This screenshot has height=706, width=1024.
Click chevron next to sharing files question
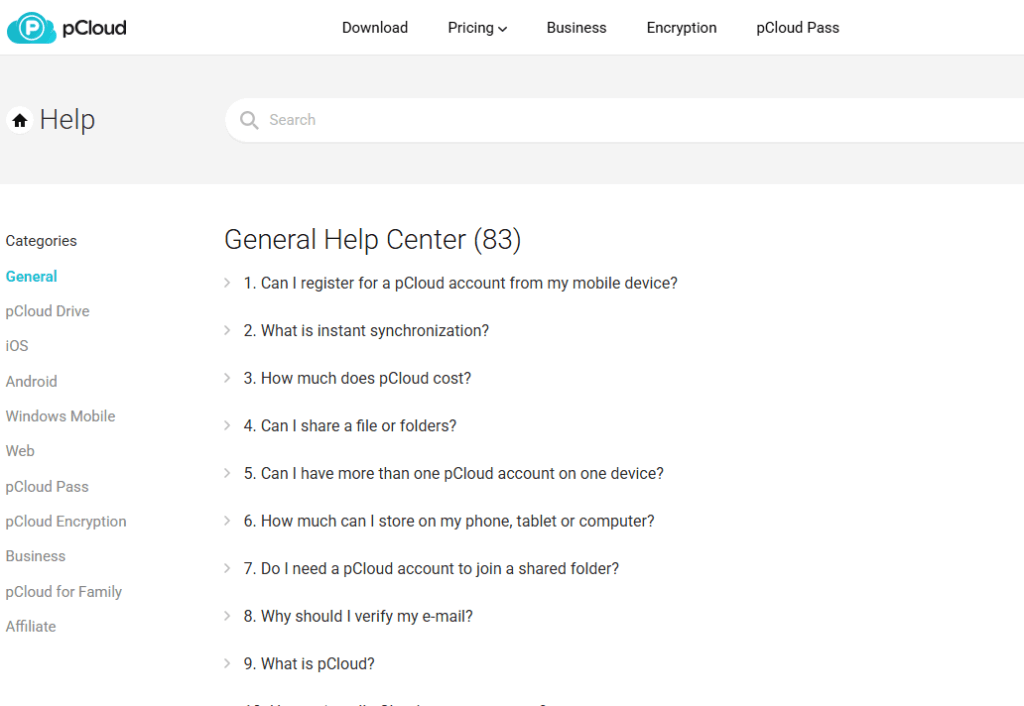[227, 426]
